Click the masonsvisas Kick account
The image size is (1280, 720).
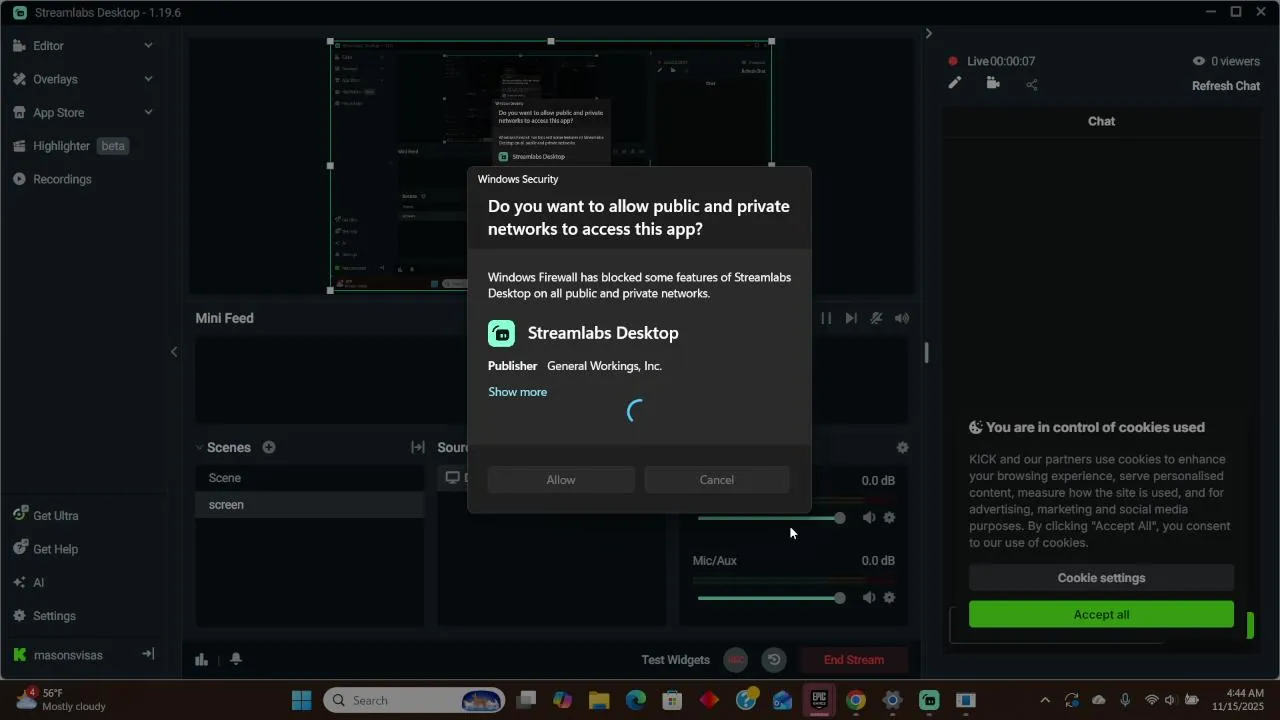point(67,656)
